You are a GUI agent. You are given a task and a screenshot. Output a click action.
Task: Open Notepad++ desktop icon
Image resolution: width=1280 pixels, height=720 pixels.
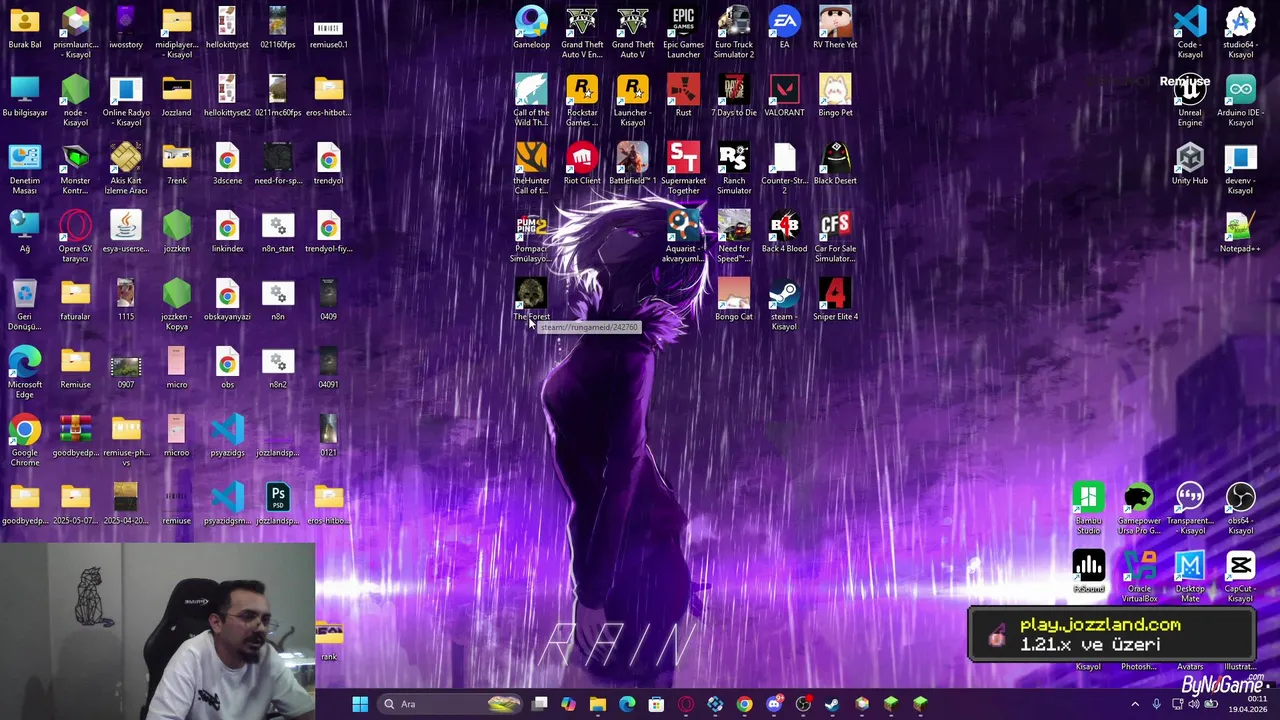click(1240, 232)
